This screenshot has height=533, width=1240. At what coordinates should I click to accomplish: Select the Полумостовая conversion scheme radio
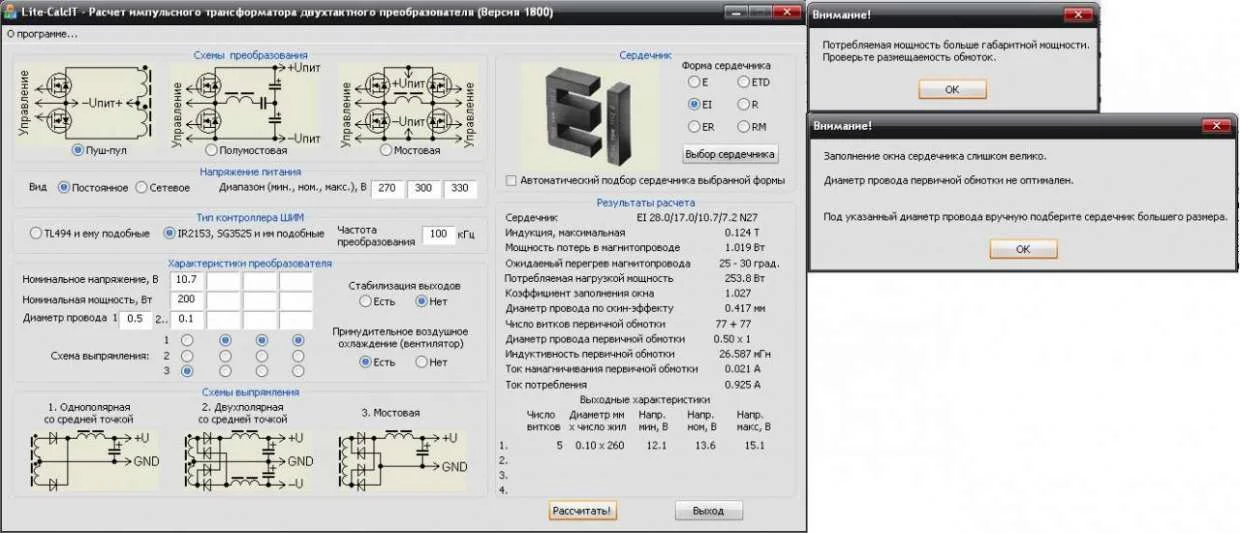210,150
